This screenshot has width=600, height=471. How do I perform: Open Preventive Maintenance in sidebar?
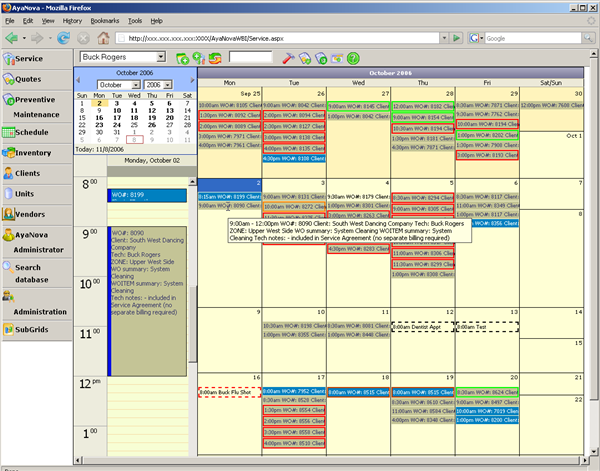click(37, 107)
